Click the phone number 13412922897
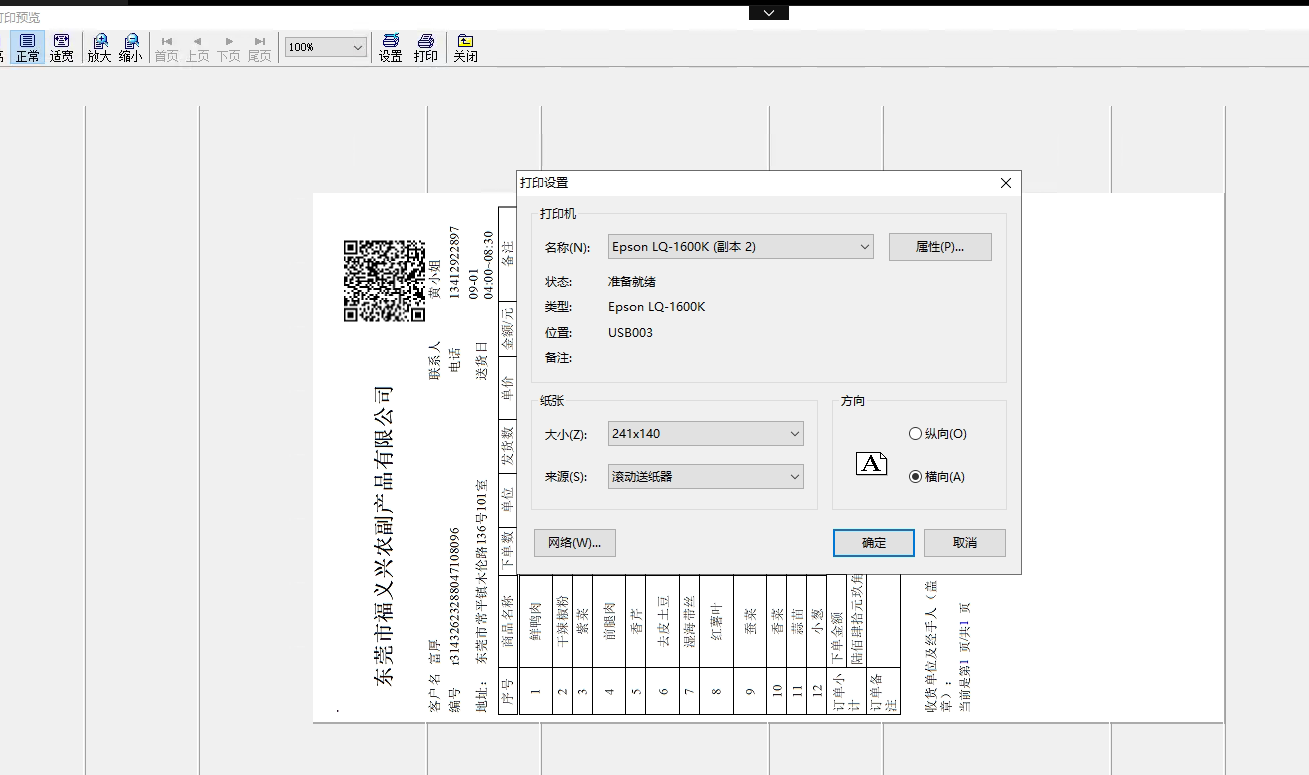The image size is (1309, 775). click(x=455, y=263)
